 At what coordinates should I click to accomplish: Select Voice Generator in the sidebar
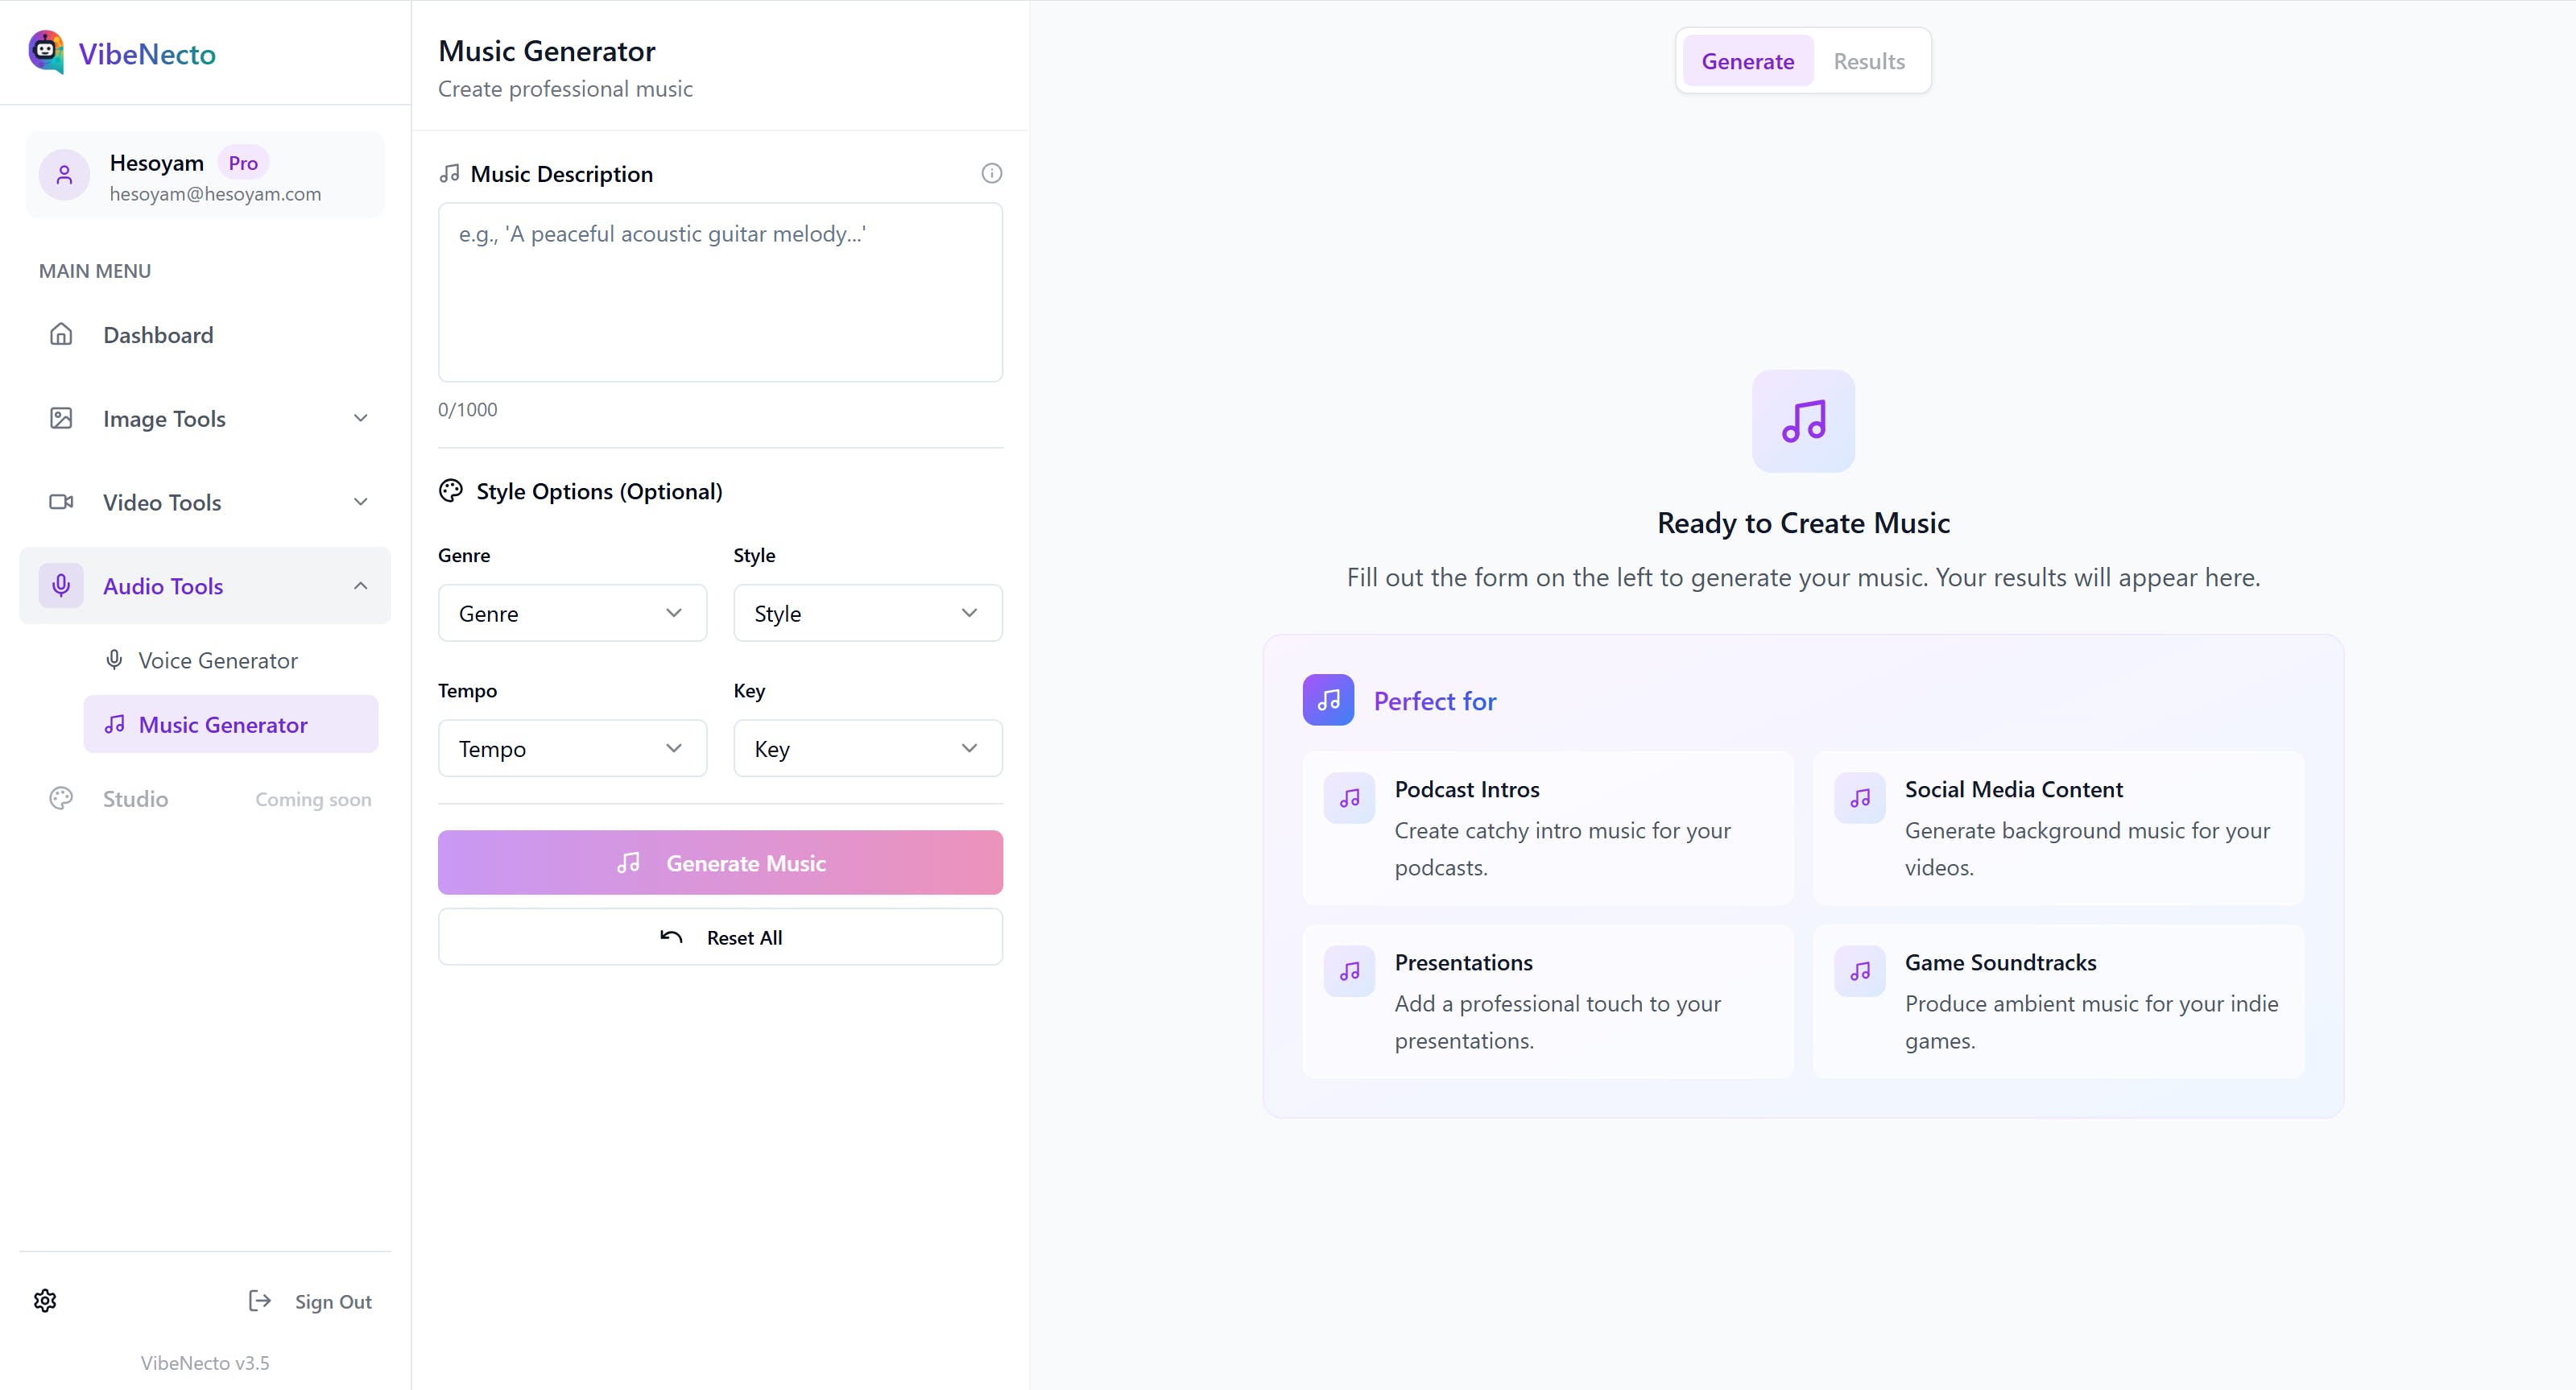coord(230,660)
